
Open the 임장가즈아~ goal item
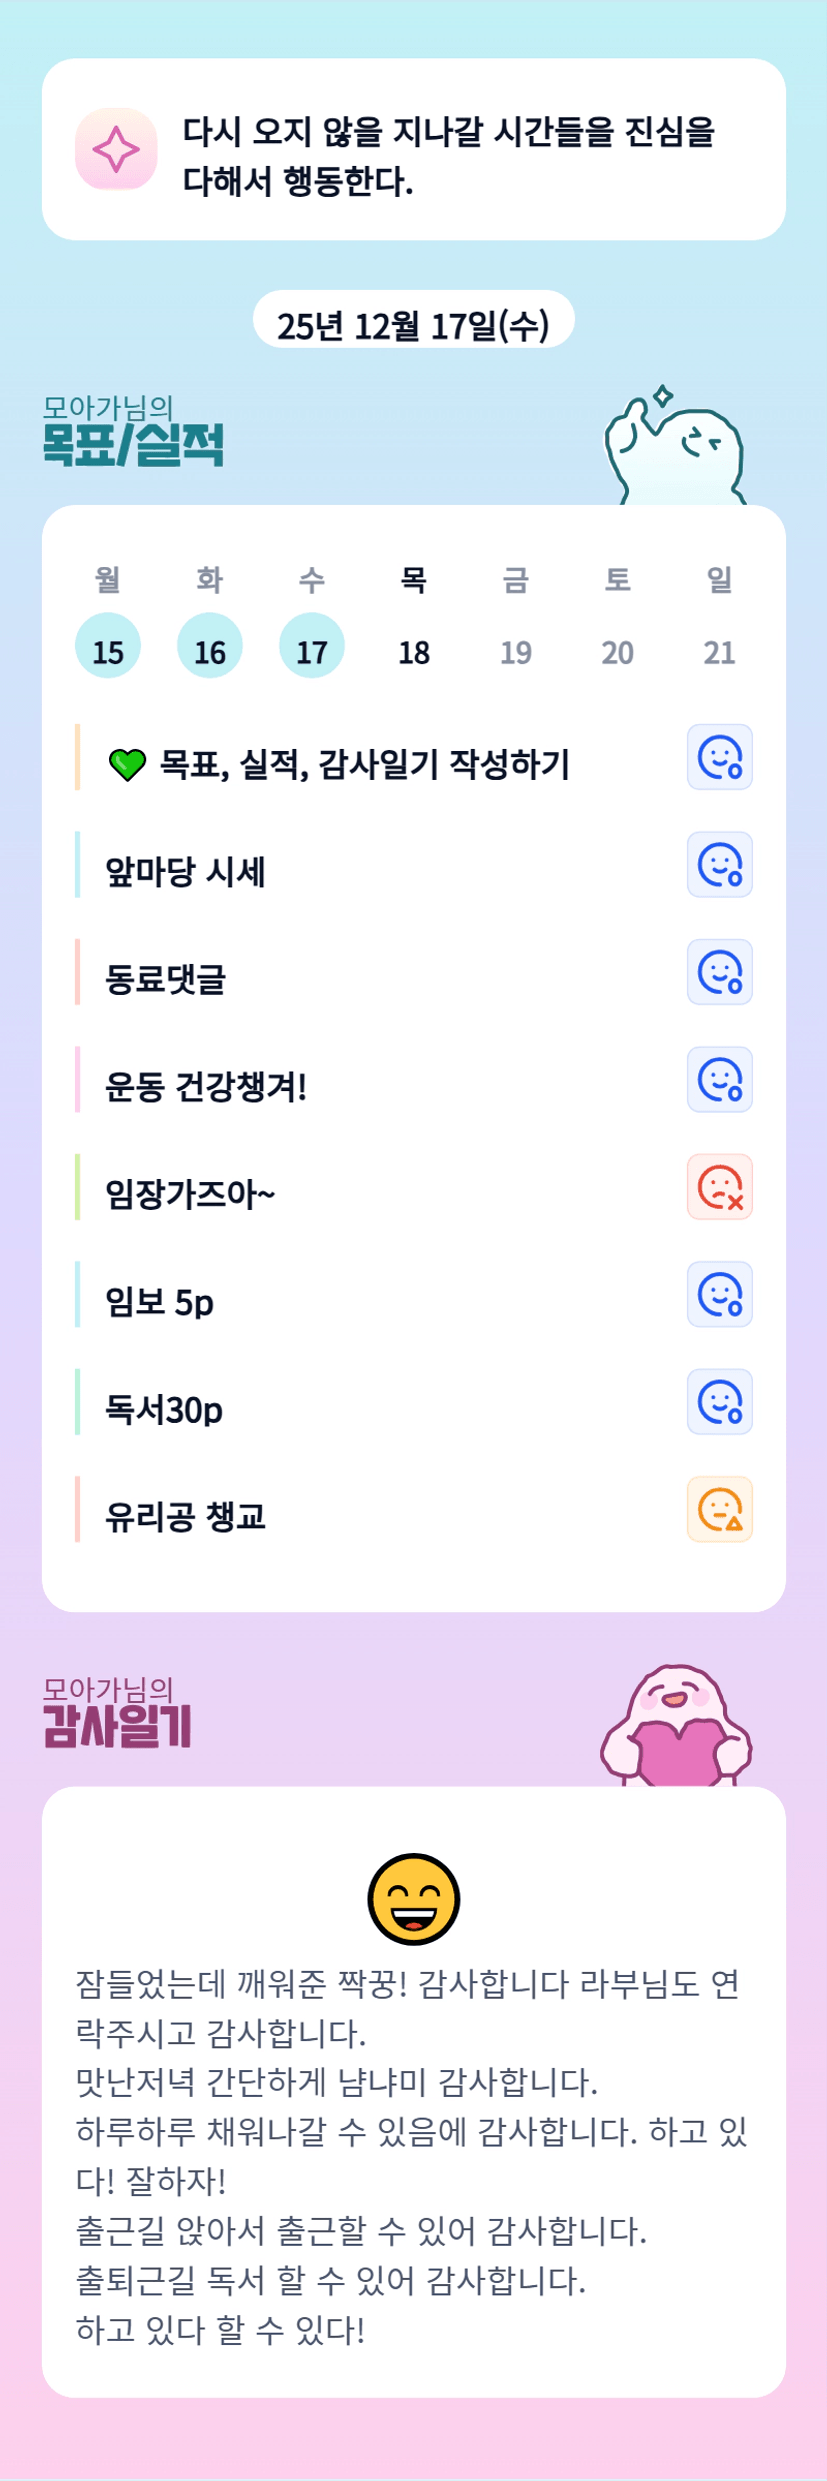pyautogui.click(x=190, y=1194)
